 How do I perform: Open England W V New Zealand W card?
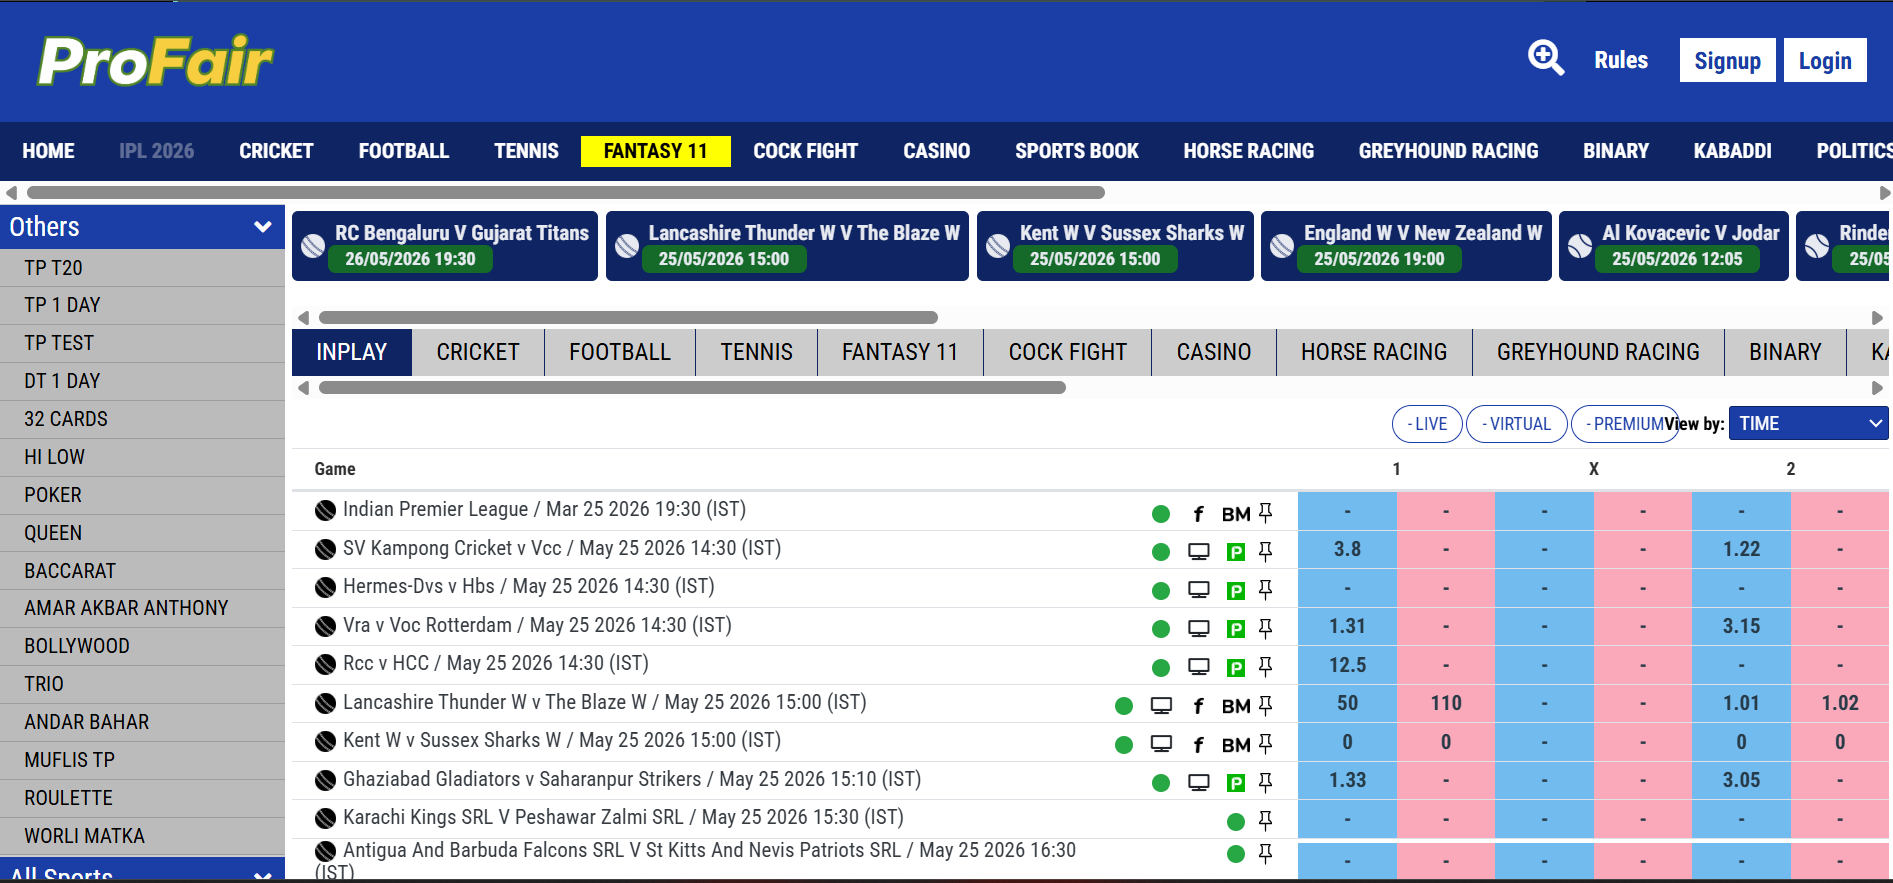(x=1406, y=246)
